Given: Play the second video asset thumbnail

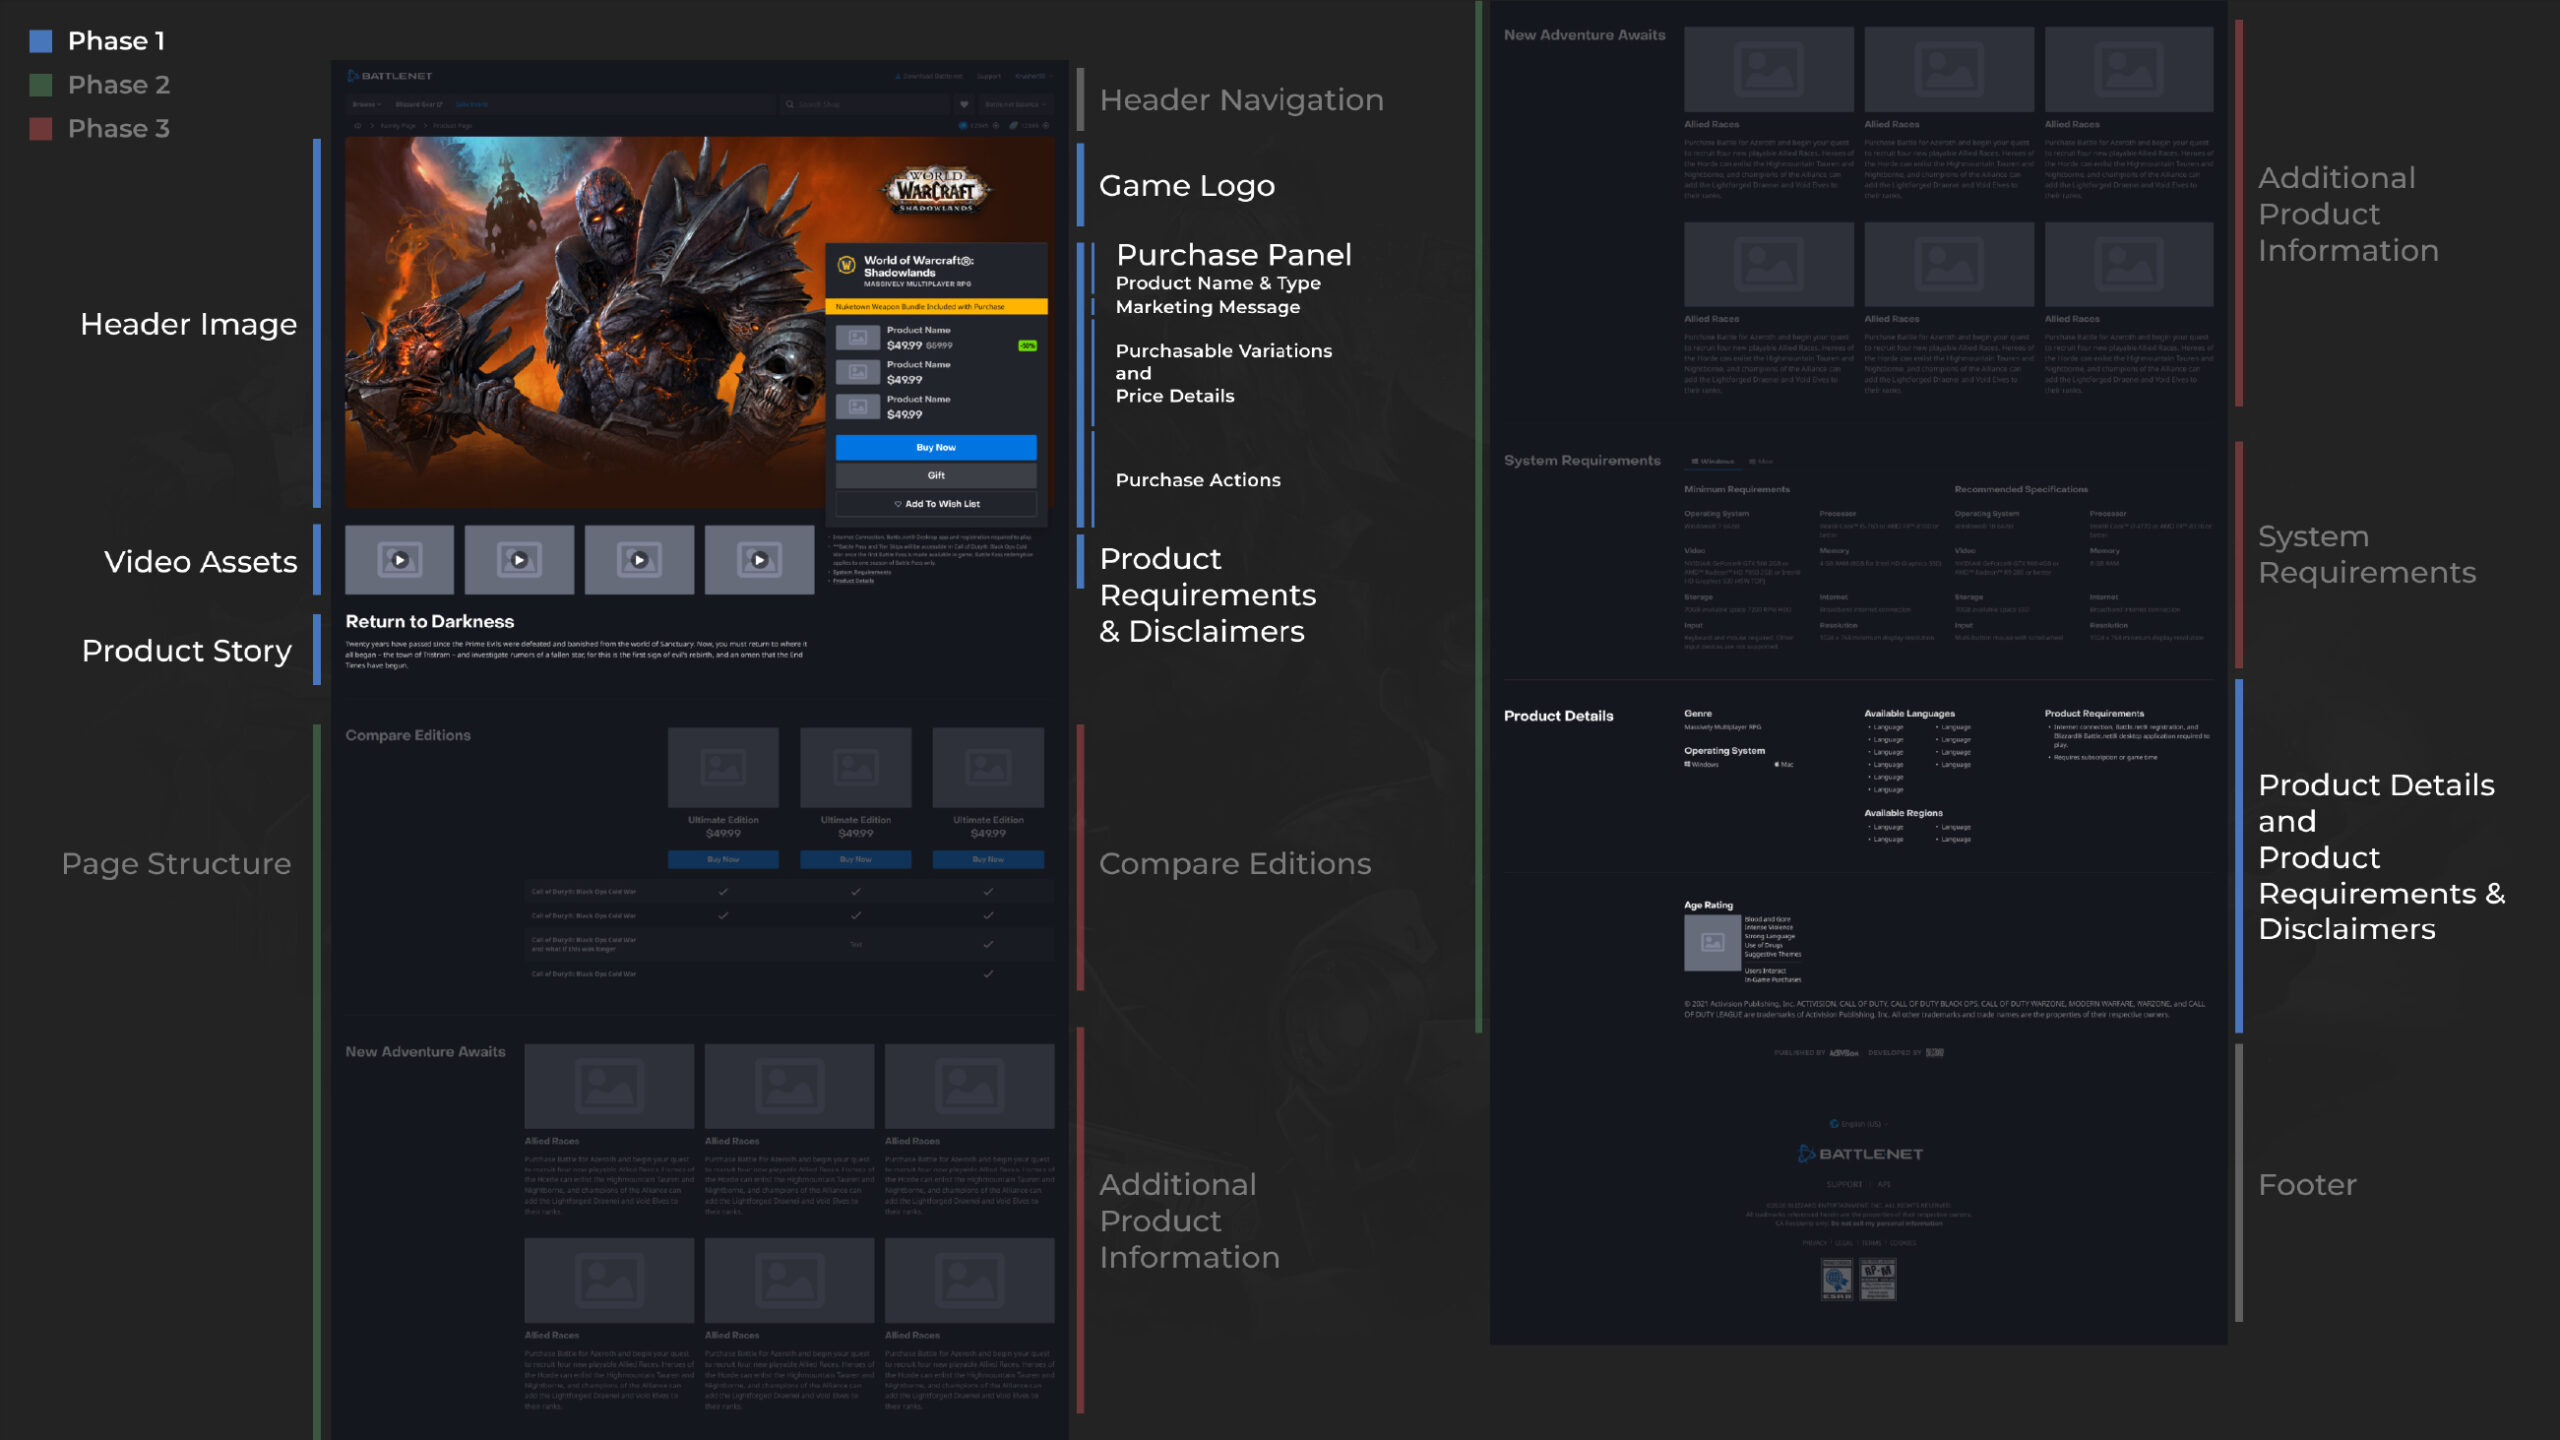Looking at the screenshot, I should coord(520,560).
